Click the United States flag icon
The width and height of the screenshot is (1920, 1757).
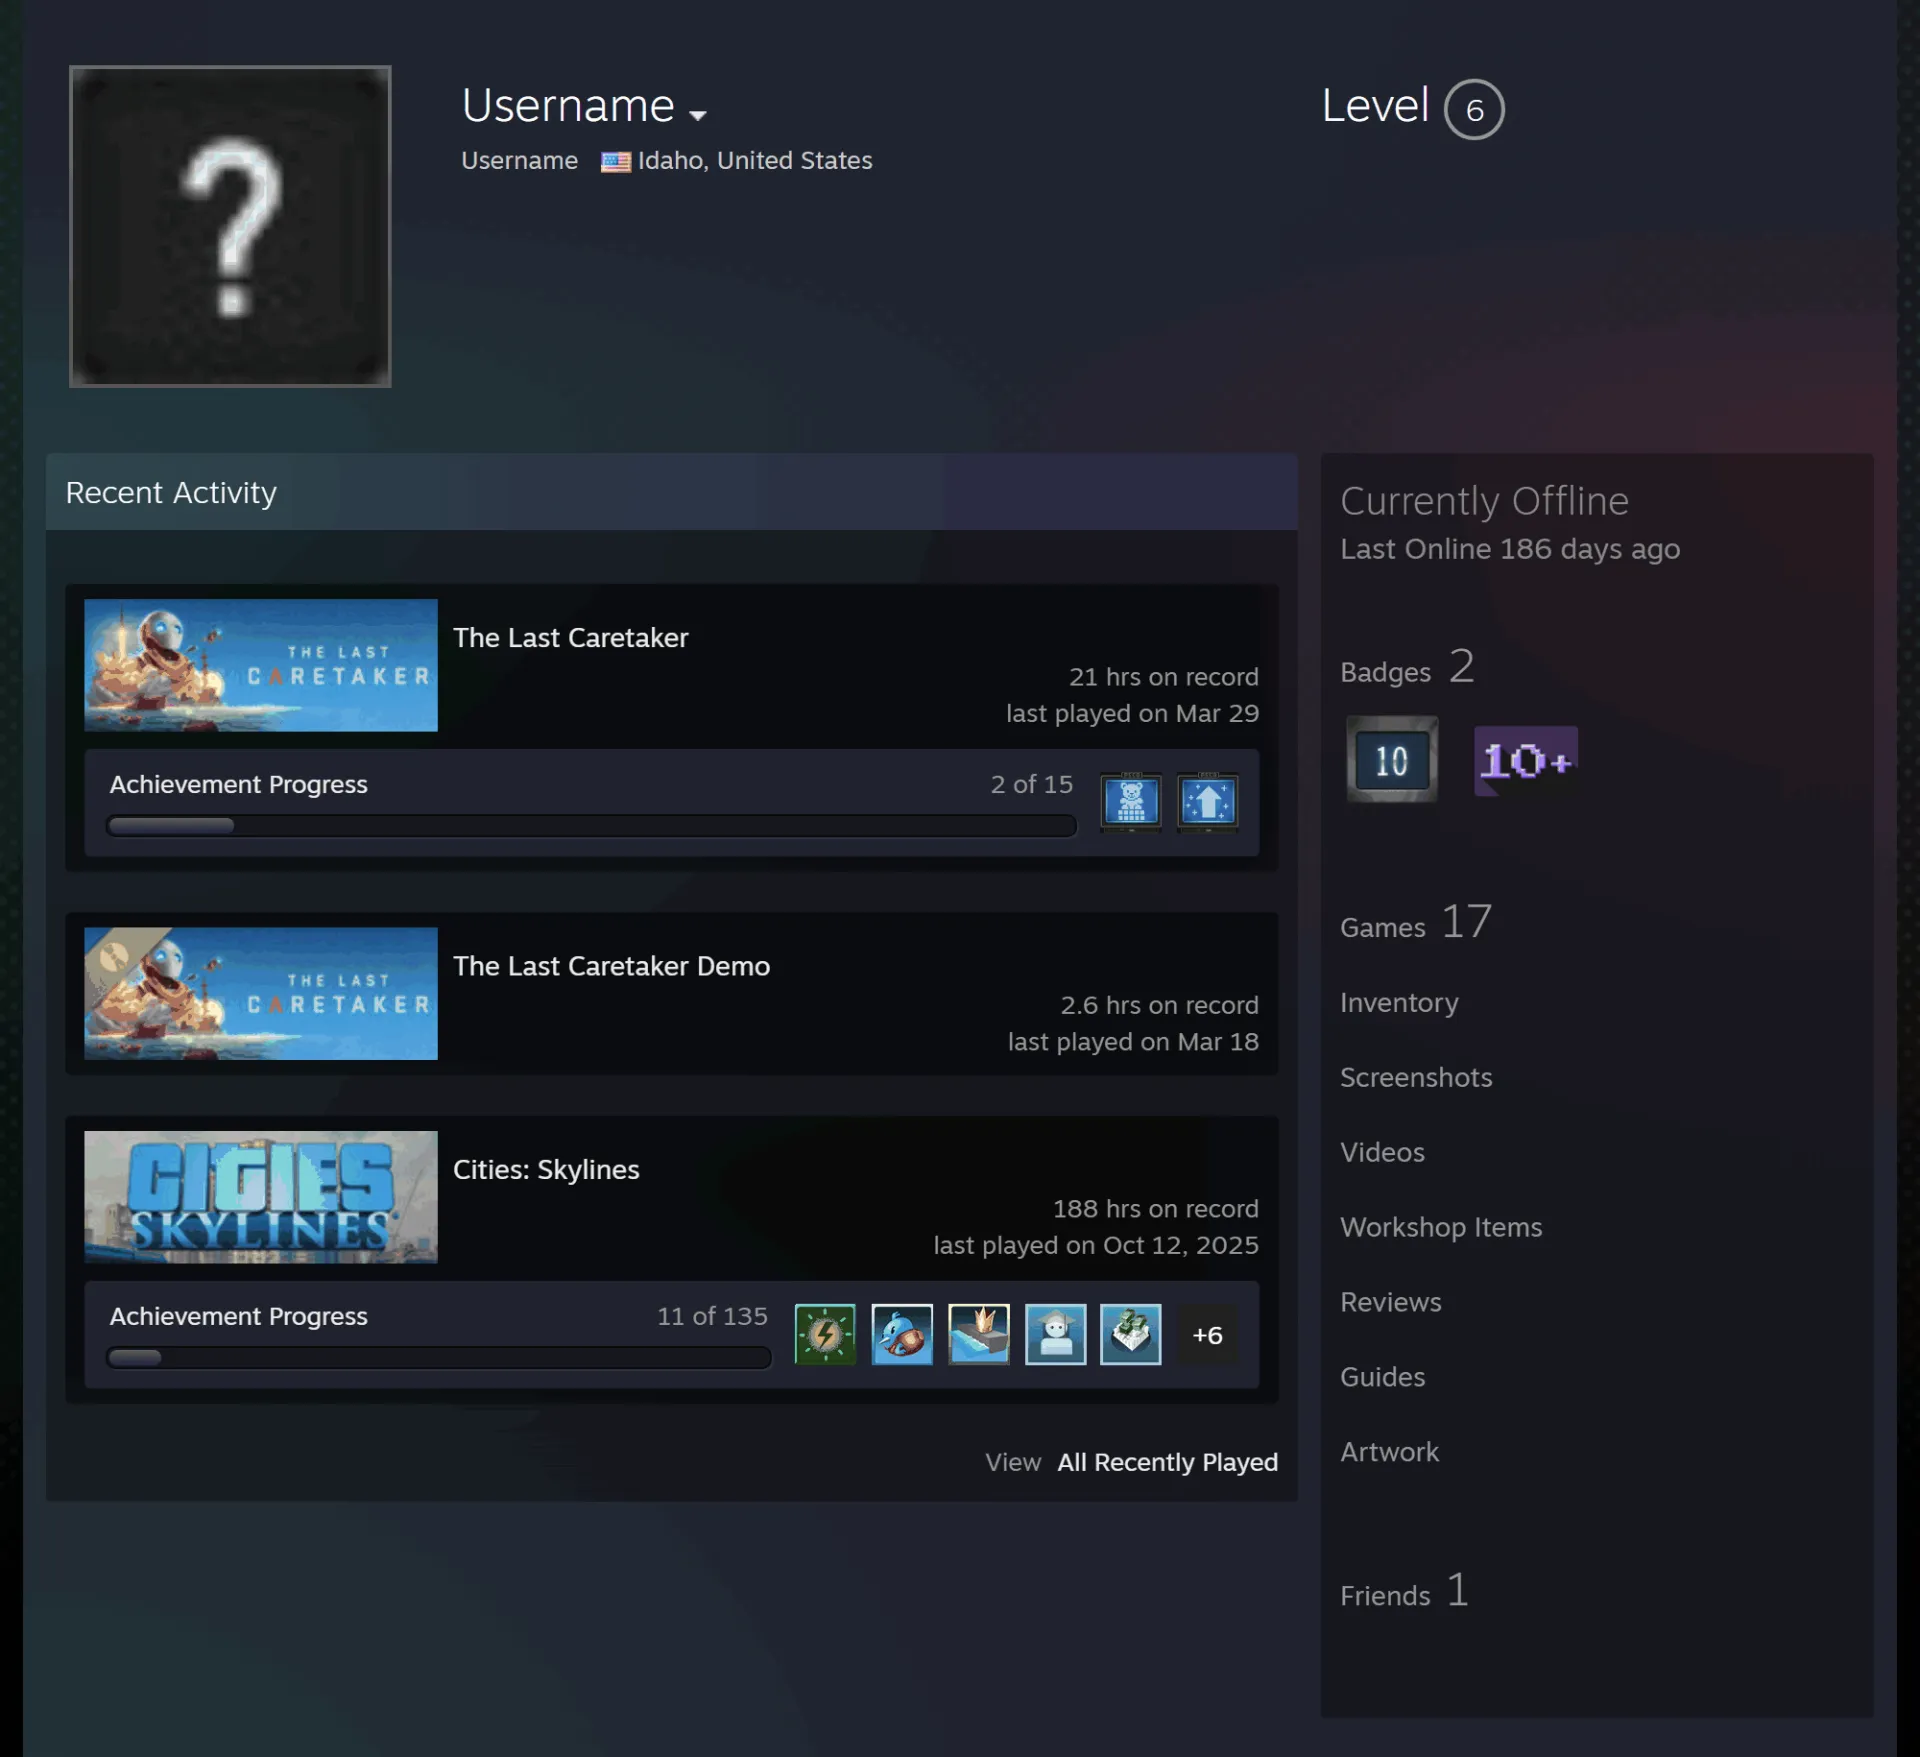click(615, 161)
